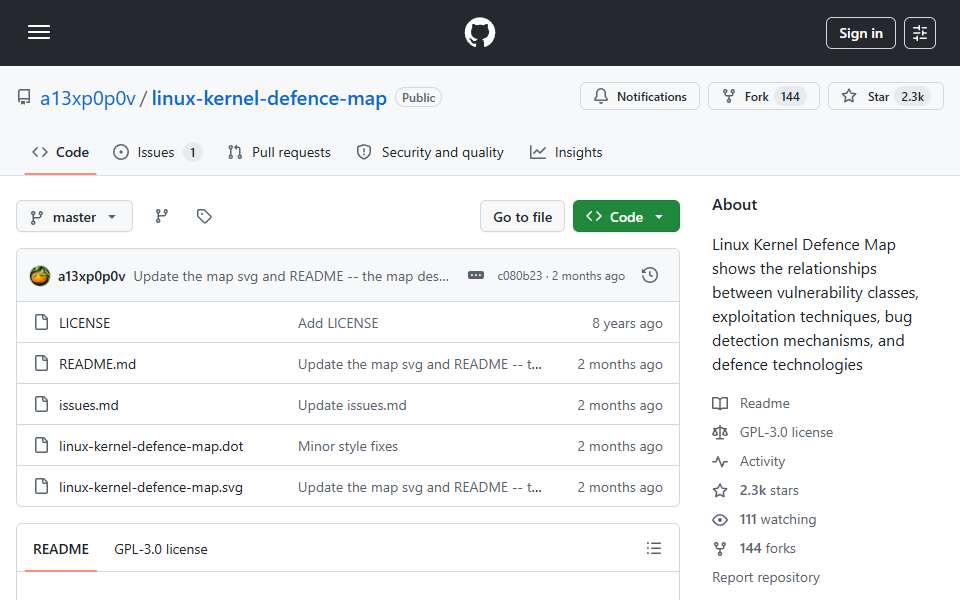Click file icon beside linux-kernel-defence-map.svg

click(41, 486)
